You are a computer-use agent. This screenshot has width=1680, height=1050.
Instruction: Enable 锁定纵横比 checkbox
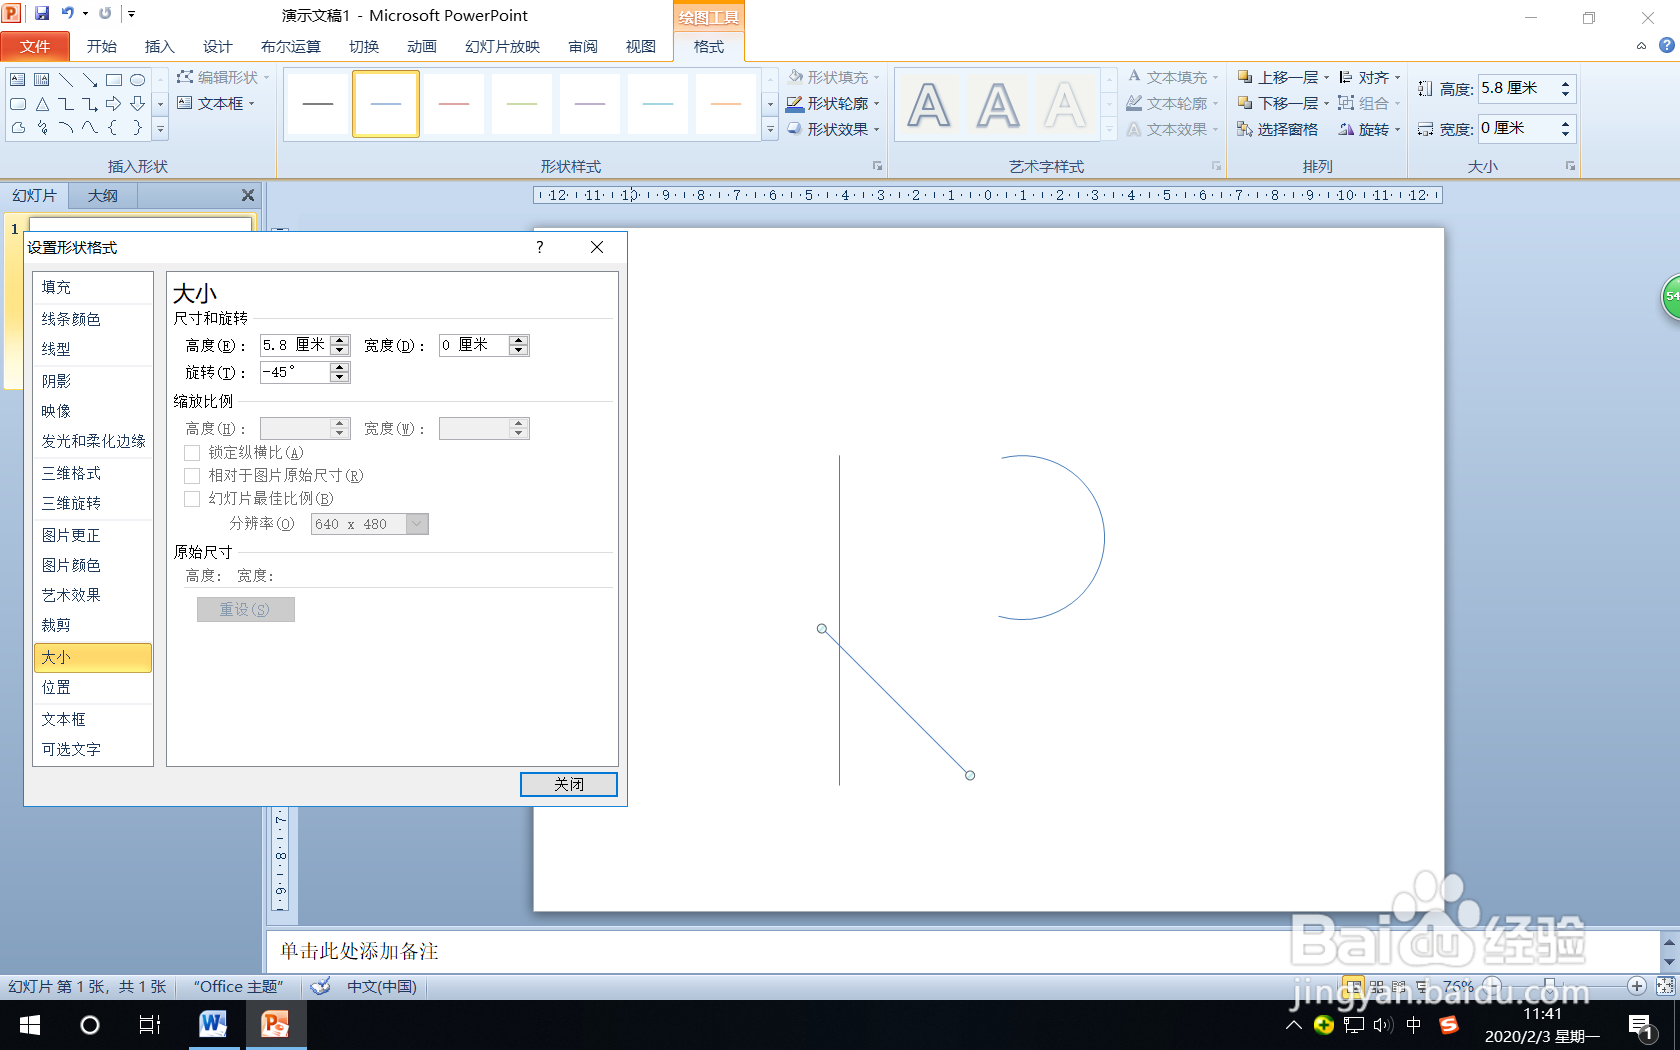(192, 452)
